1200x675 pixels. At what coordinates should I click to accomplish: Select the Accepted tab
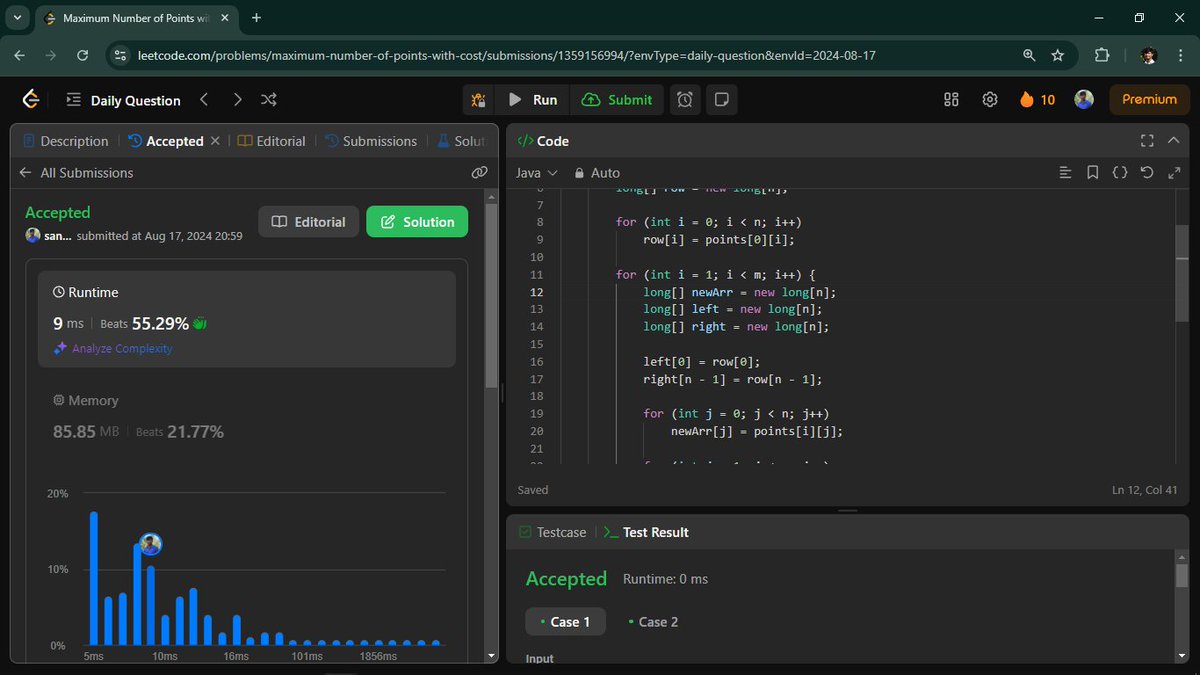pos(166,141)
